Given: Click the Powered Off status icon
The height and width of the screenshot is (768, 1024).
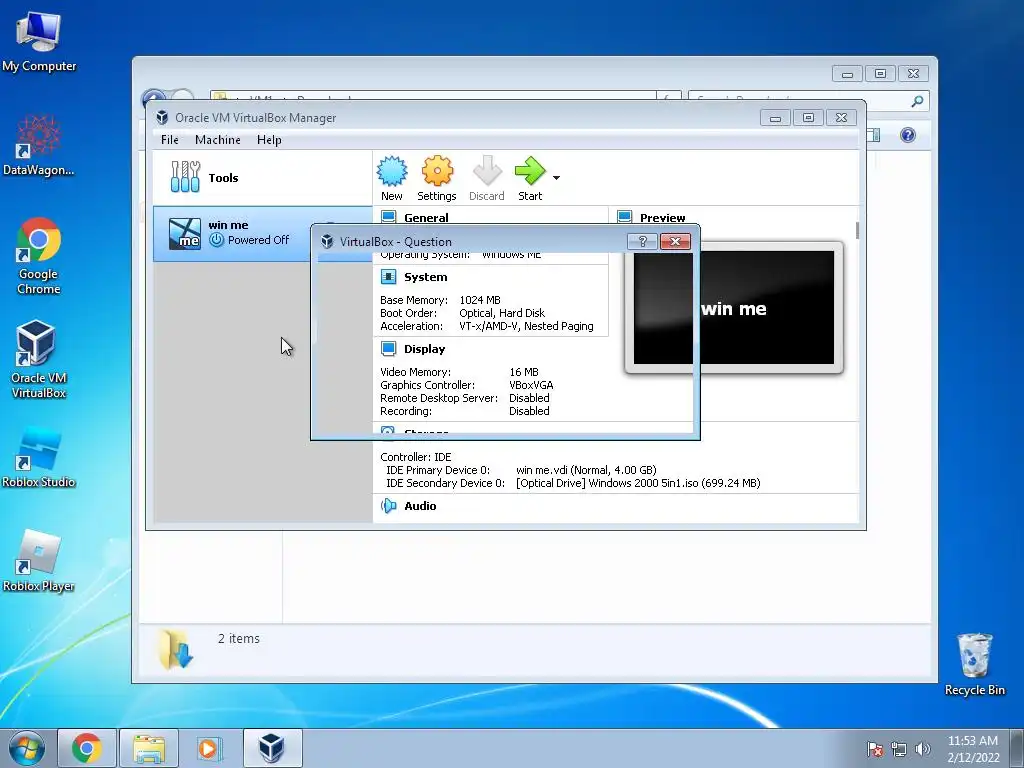Looking at the screenshot, I should pyautogui.click(x=216, y=240).
